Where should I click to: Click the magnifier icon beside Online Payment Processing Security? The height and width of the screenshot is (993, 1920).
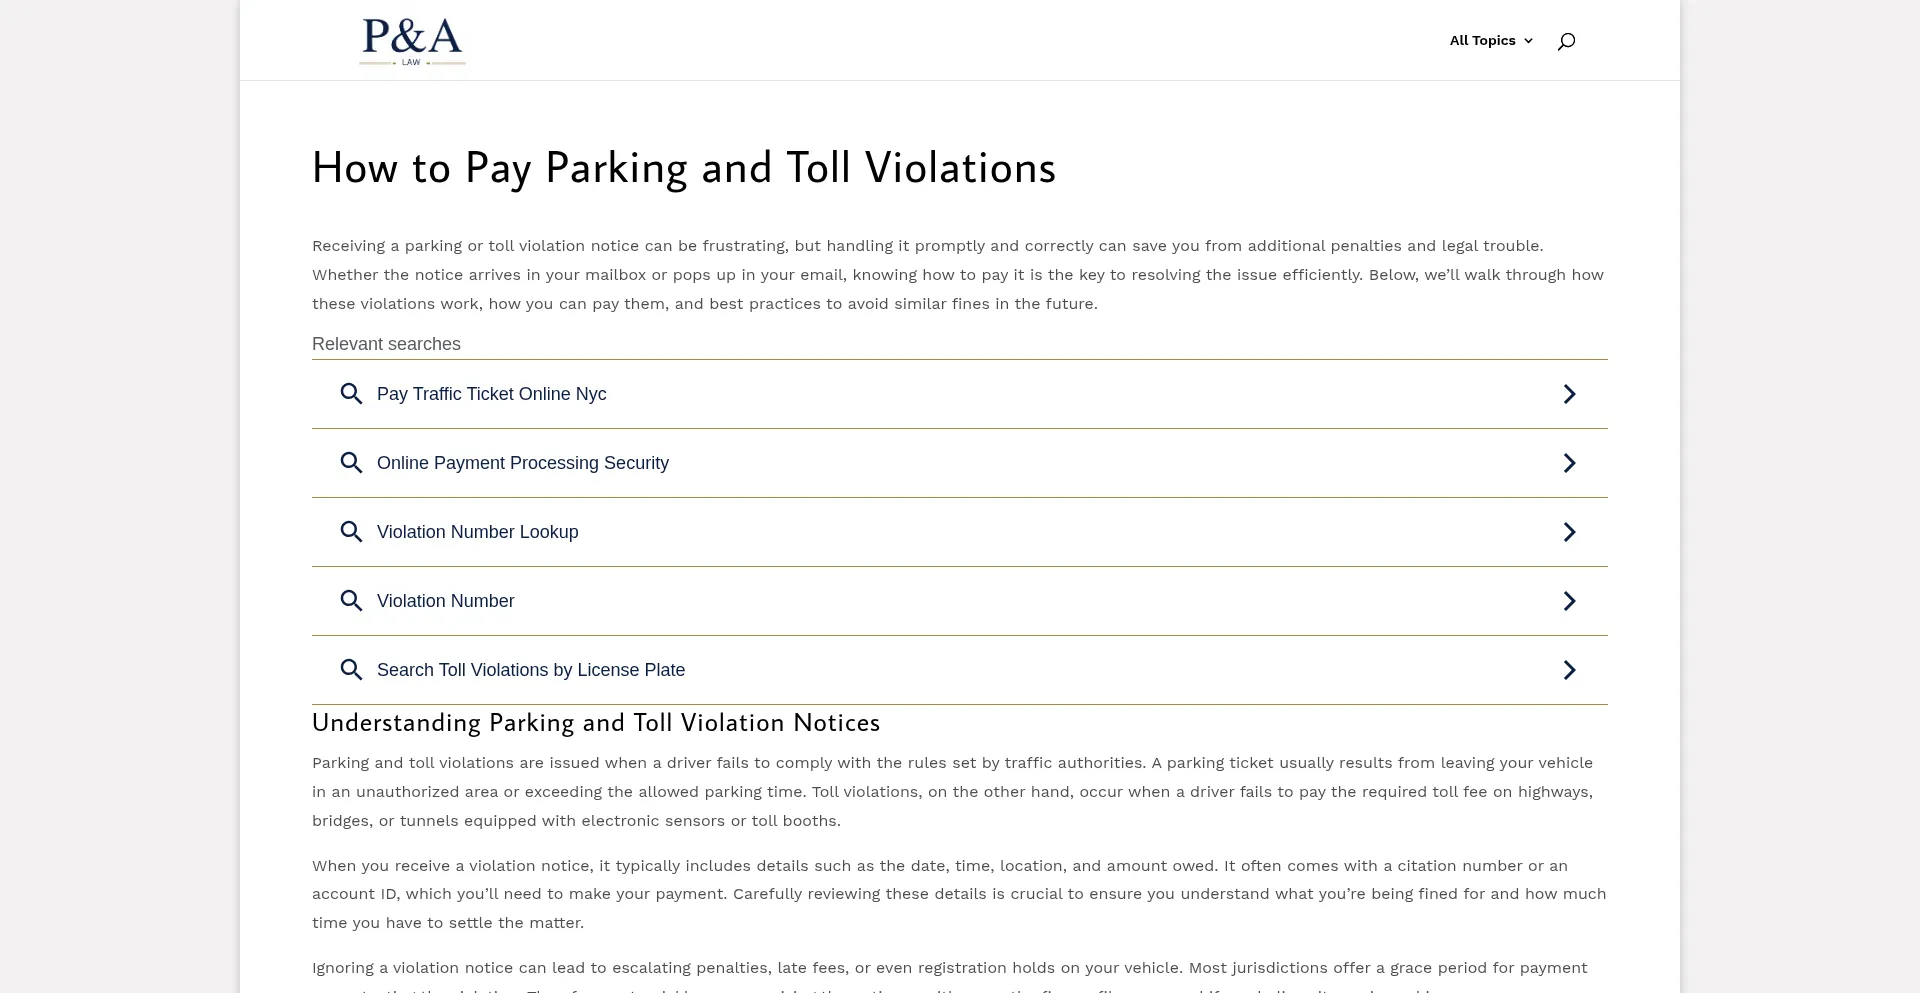point(351,462)
